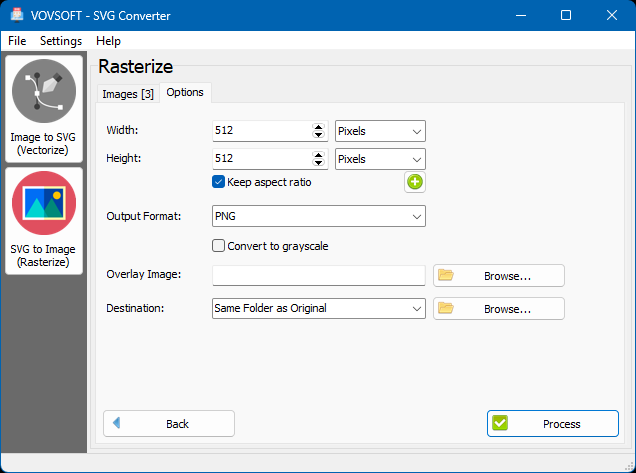Close the SVG Converter window
636x473 pixels.
pyautogui.click(x=612, y=15)
